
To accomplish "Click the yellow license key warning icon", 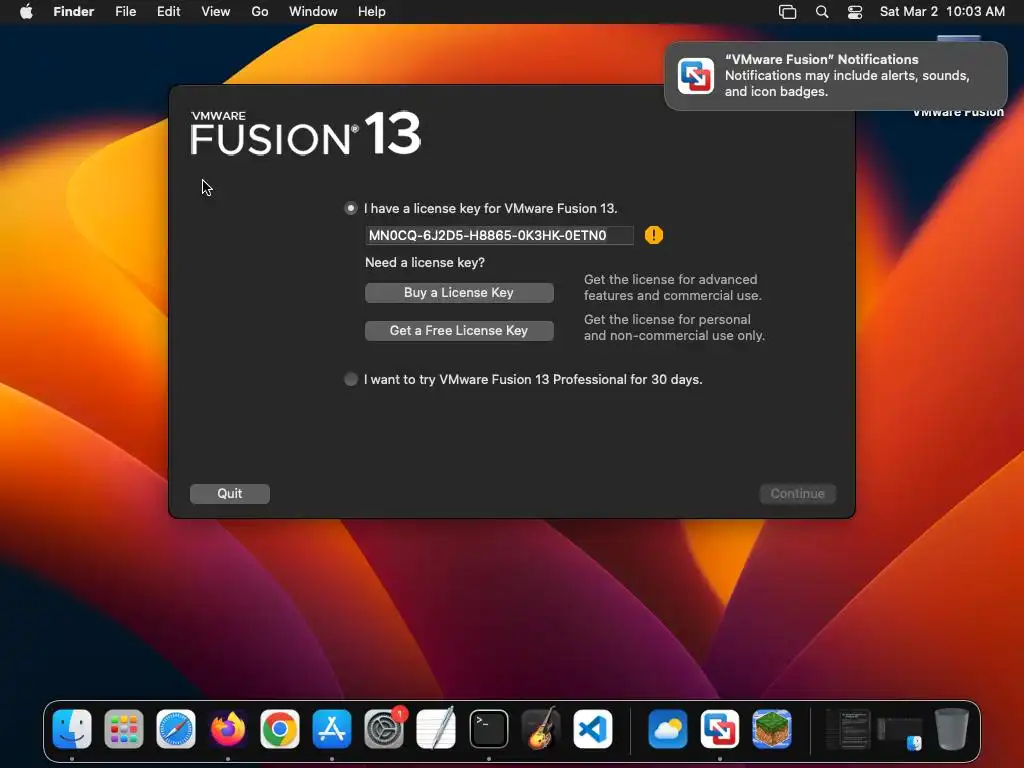I will point(654,235).
